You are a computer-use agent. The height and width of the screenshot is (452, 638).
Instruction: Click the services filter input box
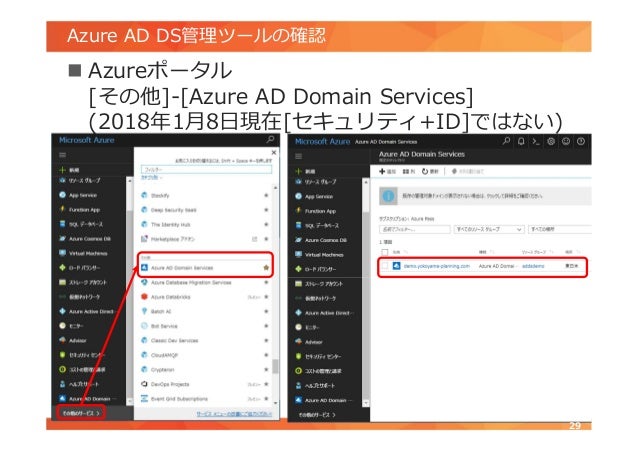tap(206, 169)
